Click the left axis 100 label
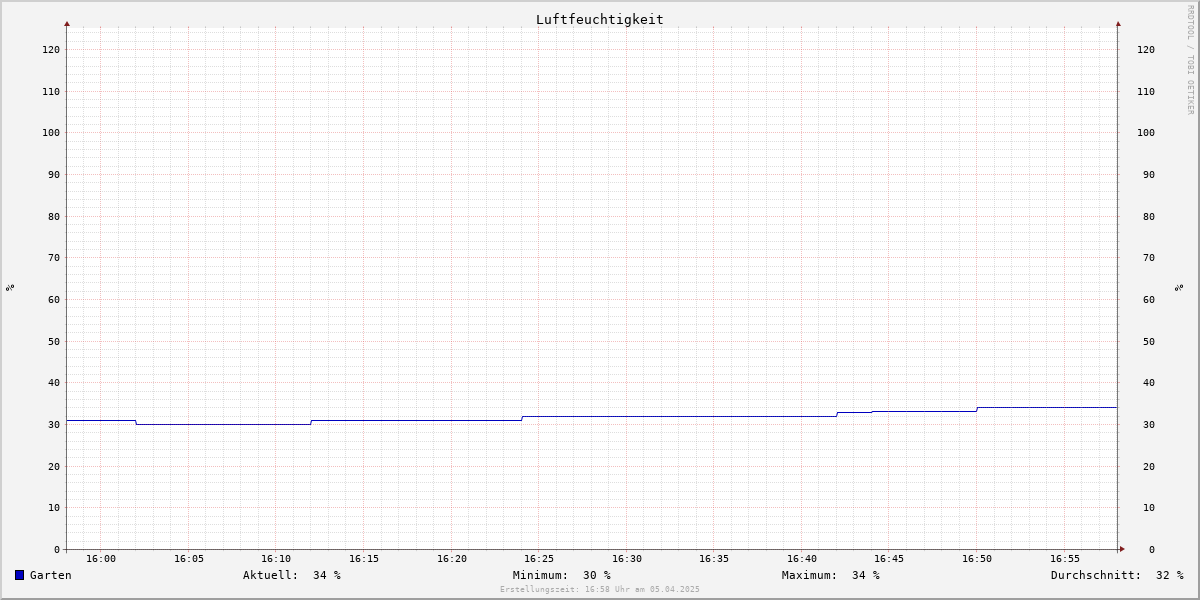The width and height of the screenshot is (1200, 600). click(51, 132)
